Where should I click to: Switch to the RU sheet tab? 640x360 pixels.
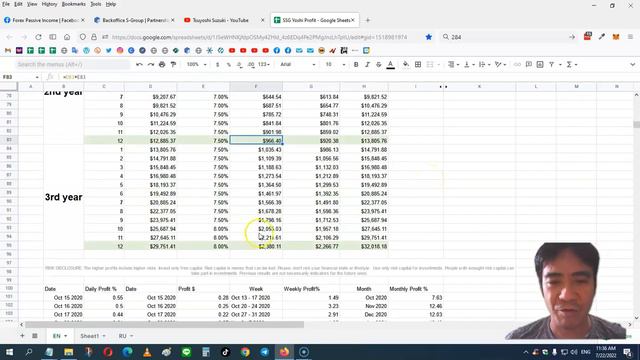122,336
